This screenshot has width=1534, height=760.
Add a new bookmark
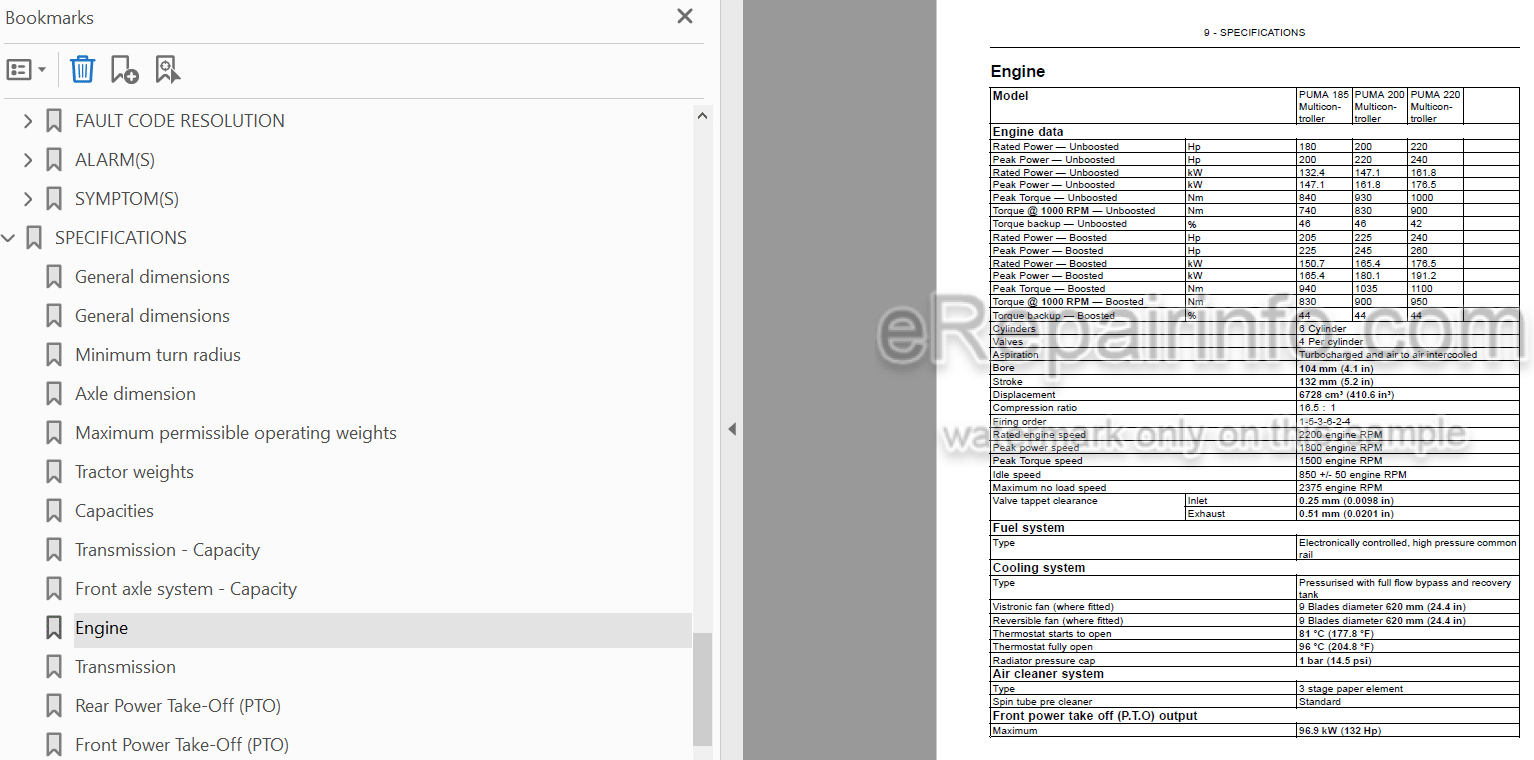click(x=125, y=70)
